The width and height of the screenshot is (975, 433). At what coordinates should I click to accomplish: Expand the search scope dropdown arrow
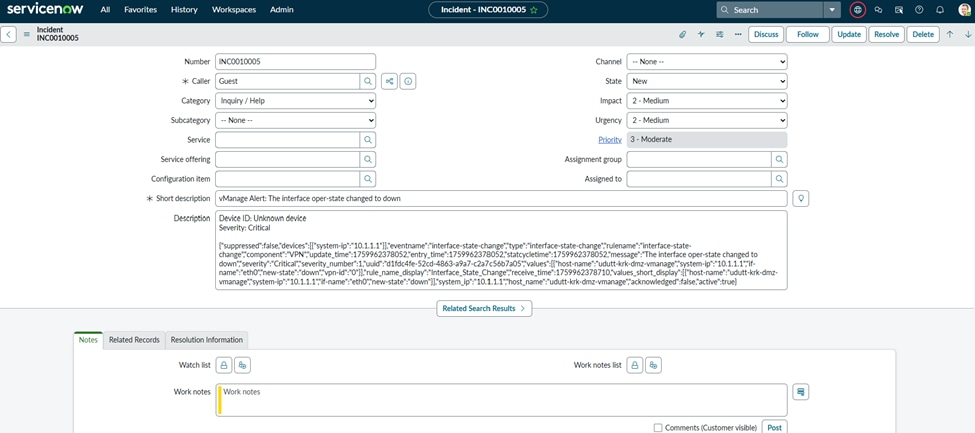click(x=832, y=10)
